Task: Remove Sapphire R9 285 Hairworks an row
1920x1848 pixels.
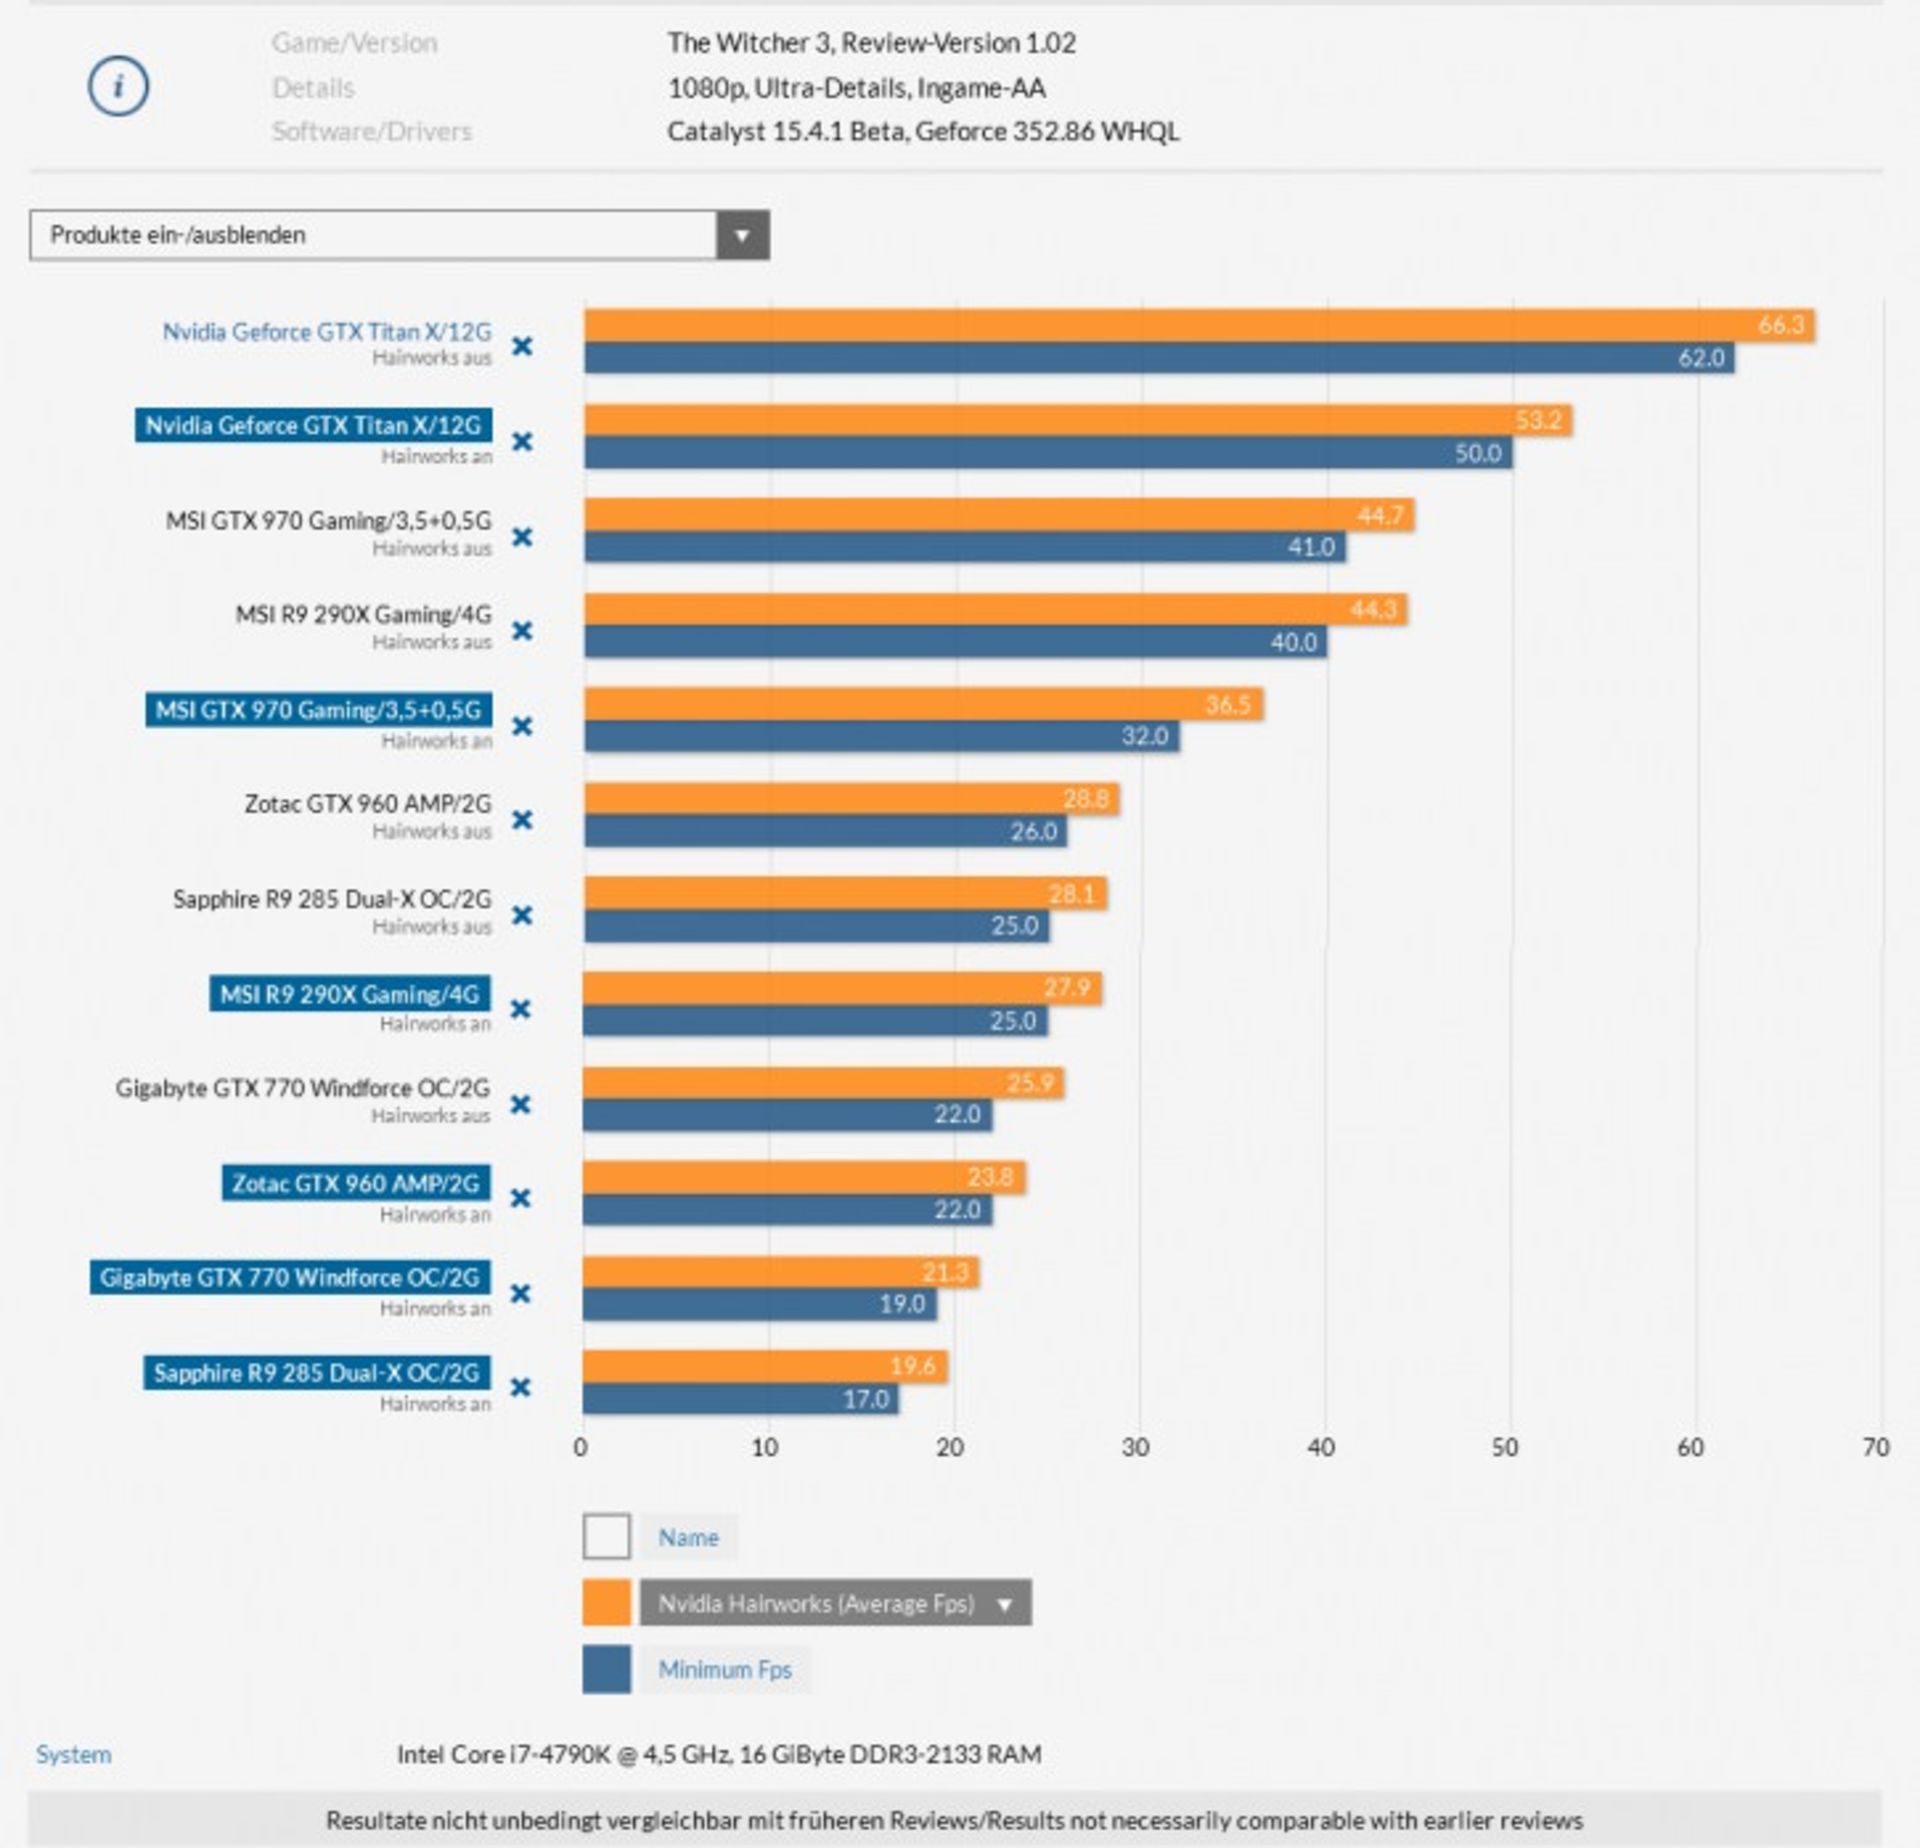Action: click(521, 1387)
